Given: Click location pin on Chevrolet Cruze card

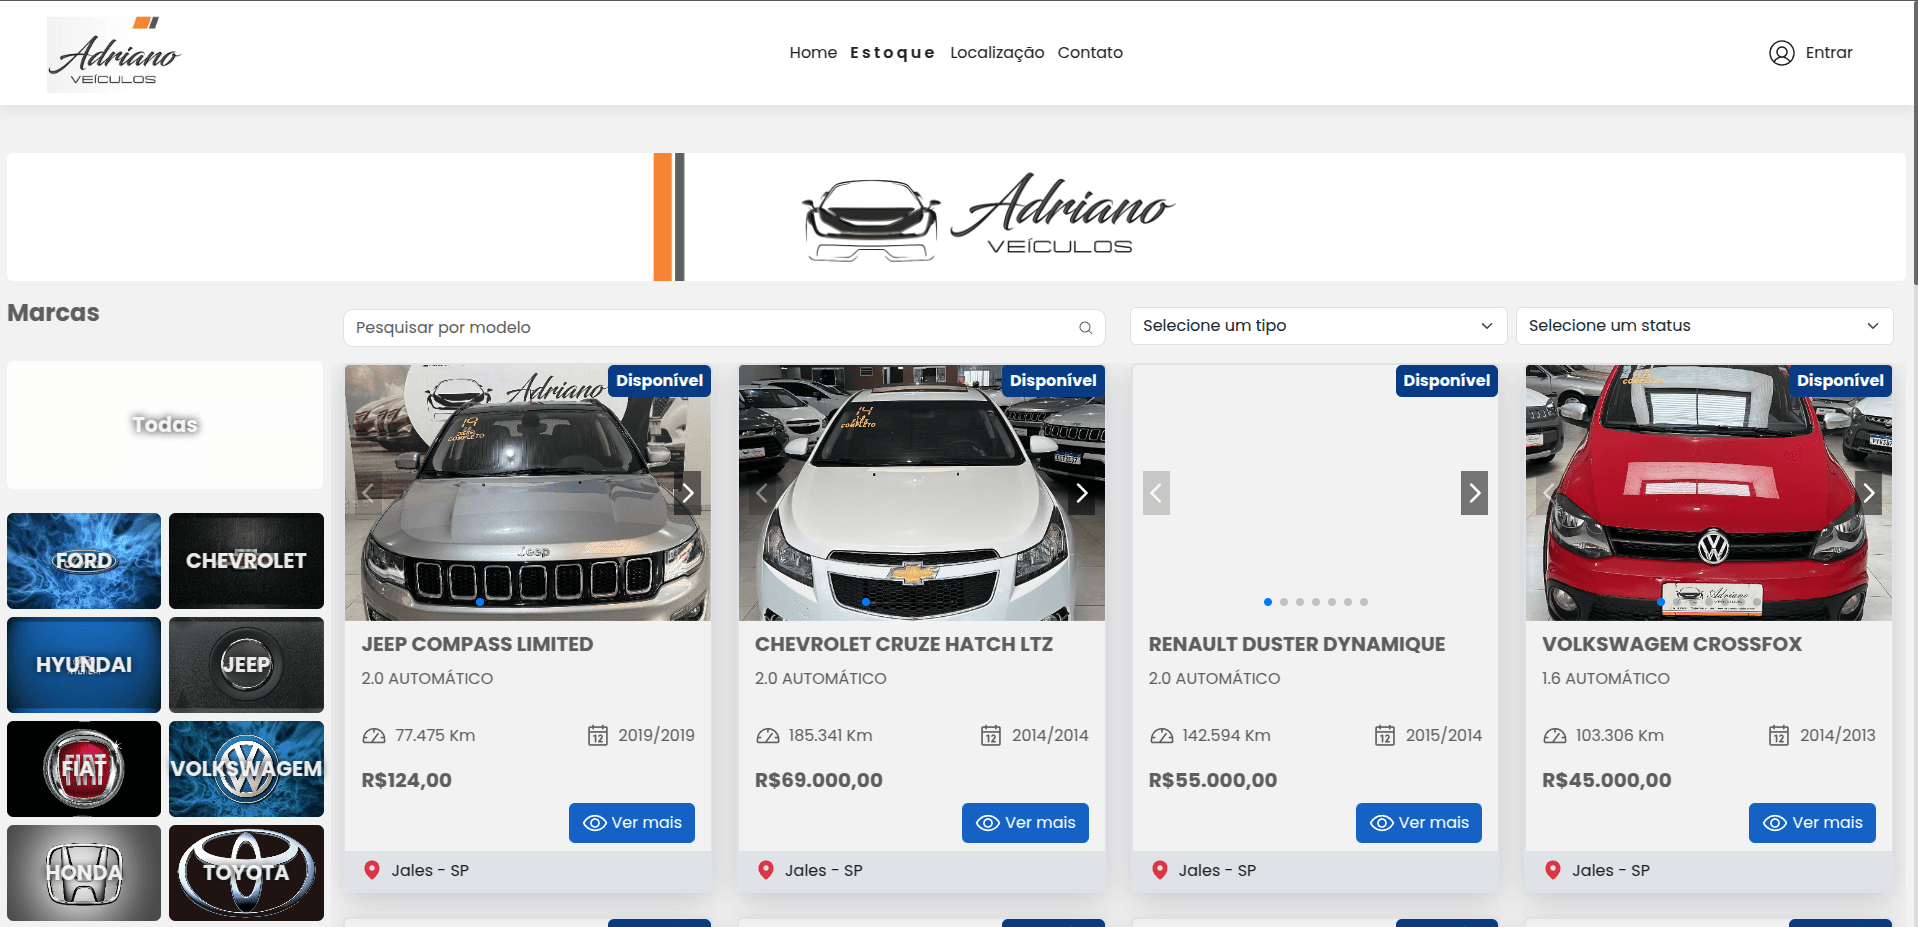Looking at the screenshot, I should pyautogui.click(x=766, y=870).
